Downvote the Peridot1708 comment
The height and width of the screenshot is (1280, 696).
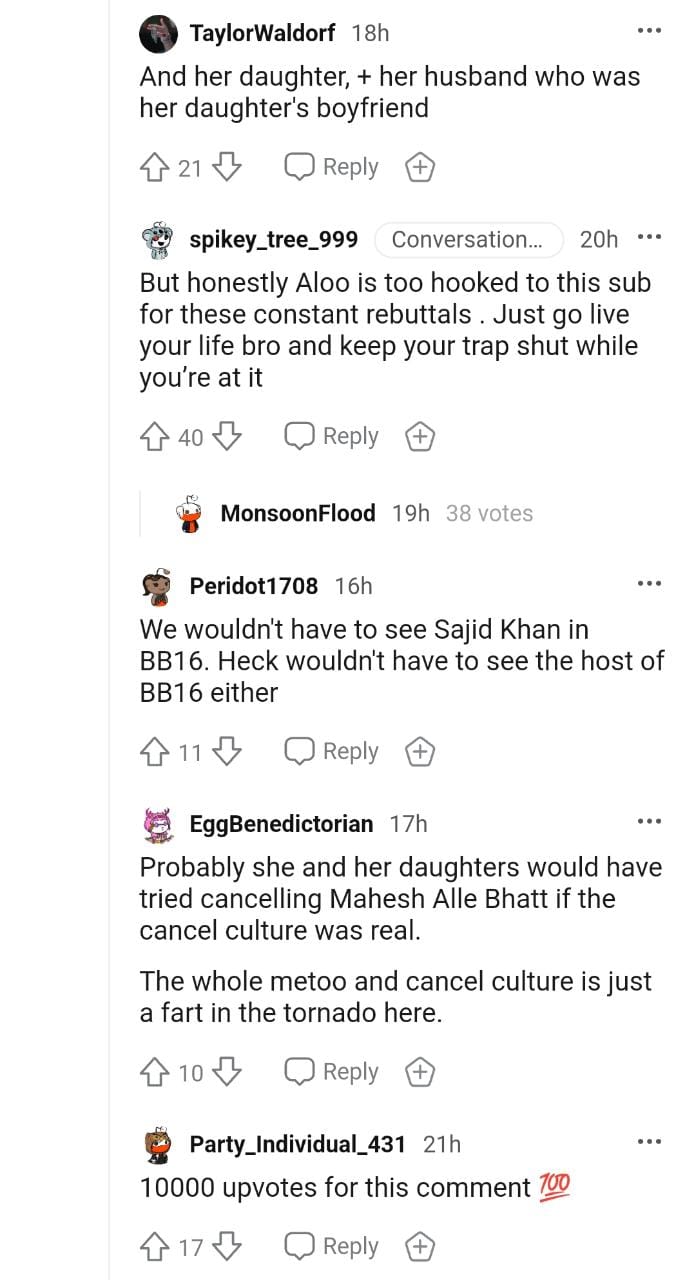[228, 751]
